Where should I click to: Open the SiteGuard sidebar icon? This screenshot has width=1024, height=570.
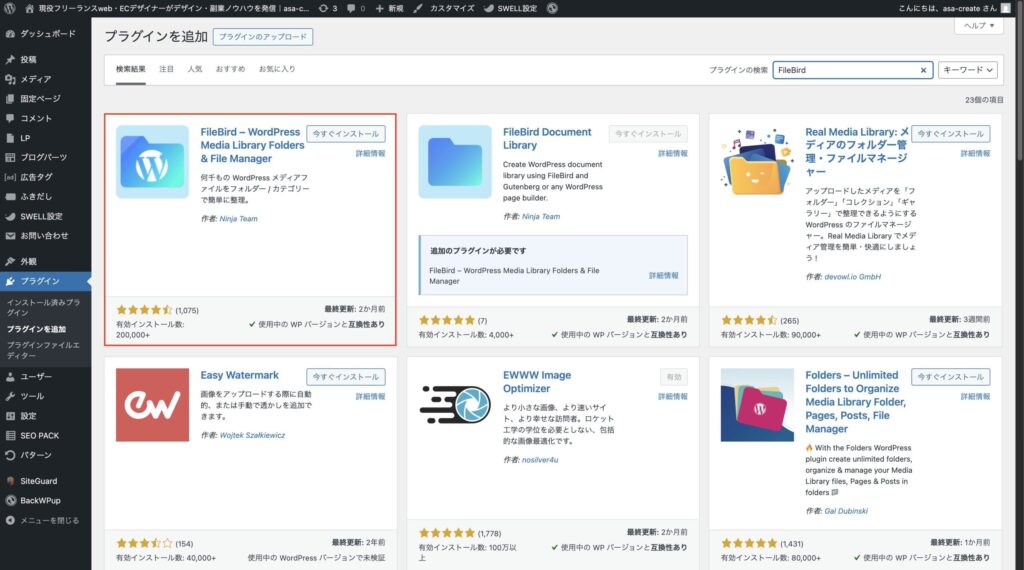[10, 481]
